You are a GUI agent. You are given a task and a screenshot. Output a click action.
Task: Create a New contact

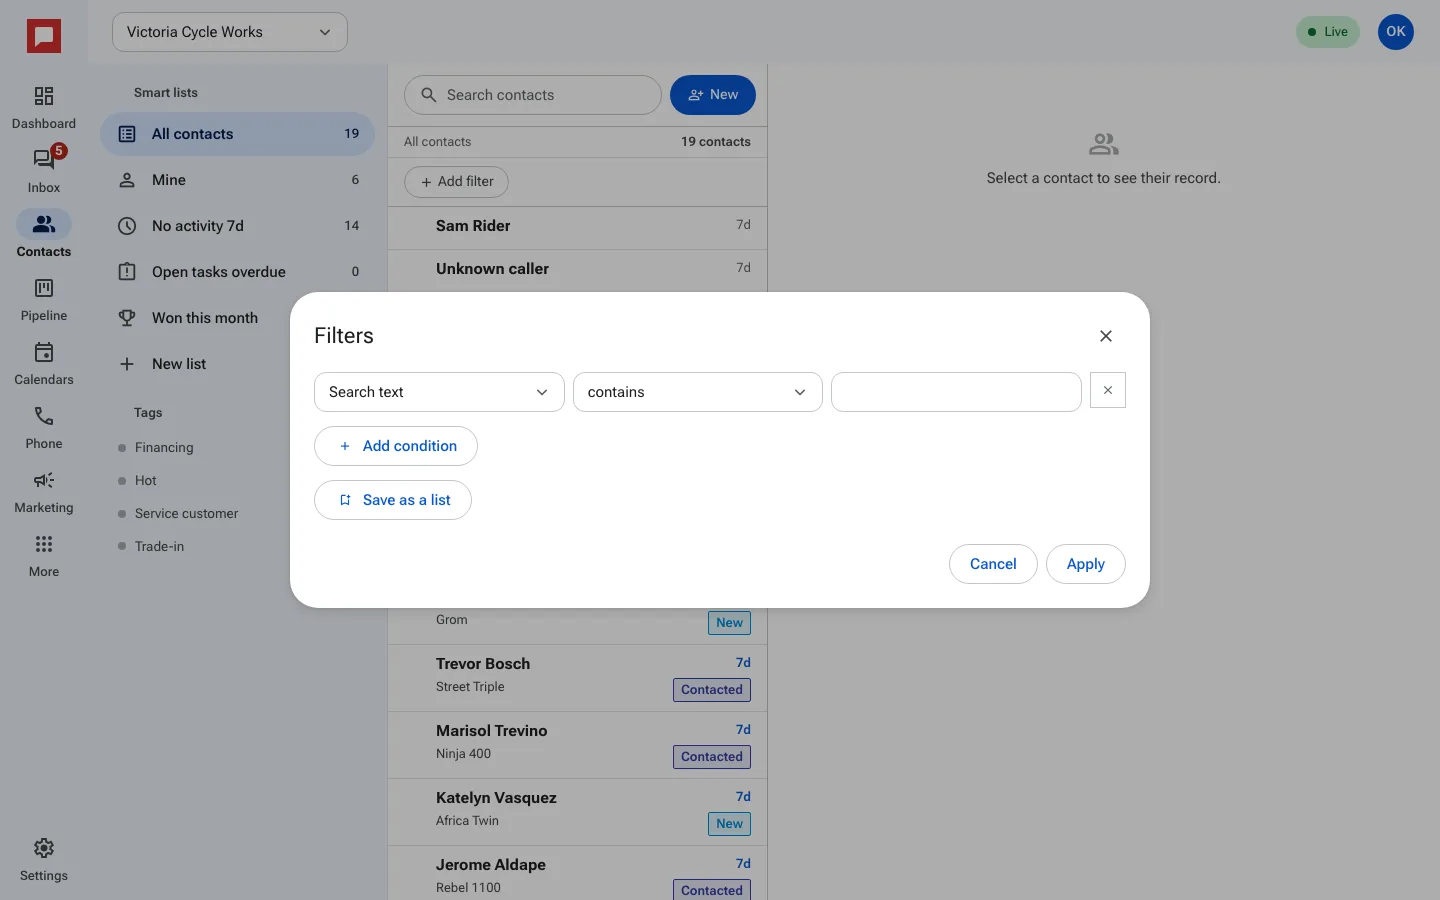713,95
